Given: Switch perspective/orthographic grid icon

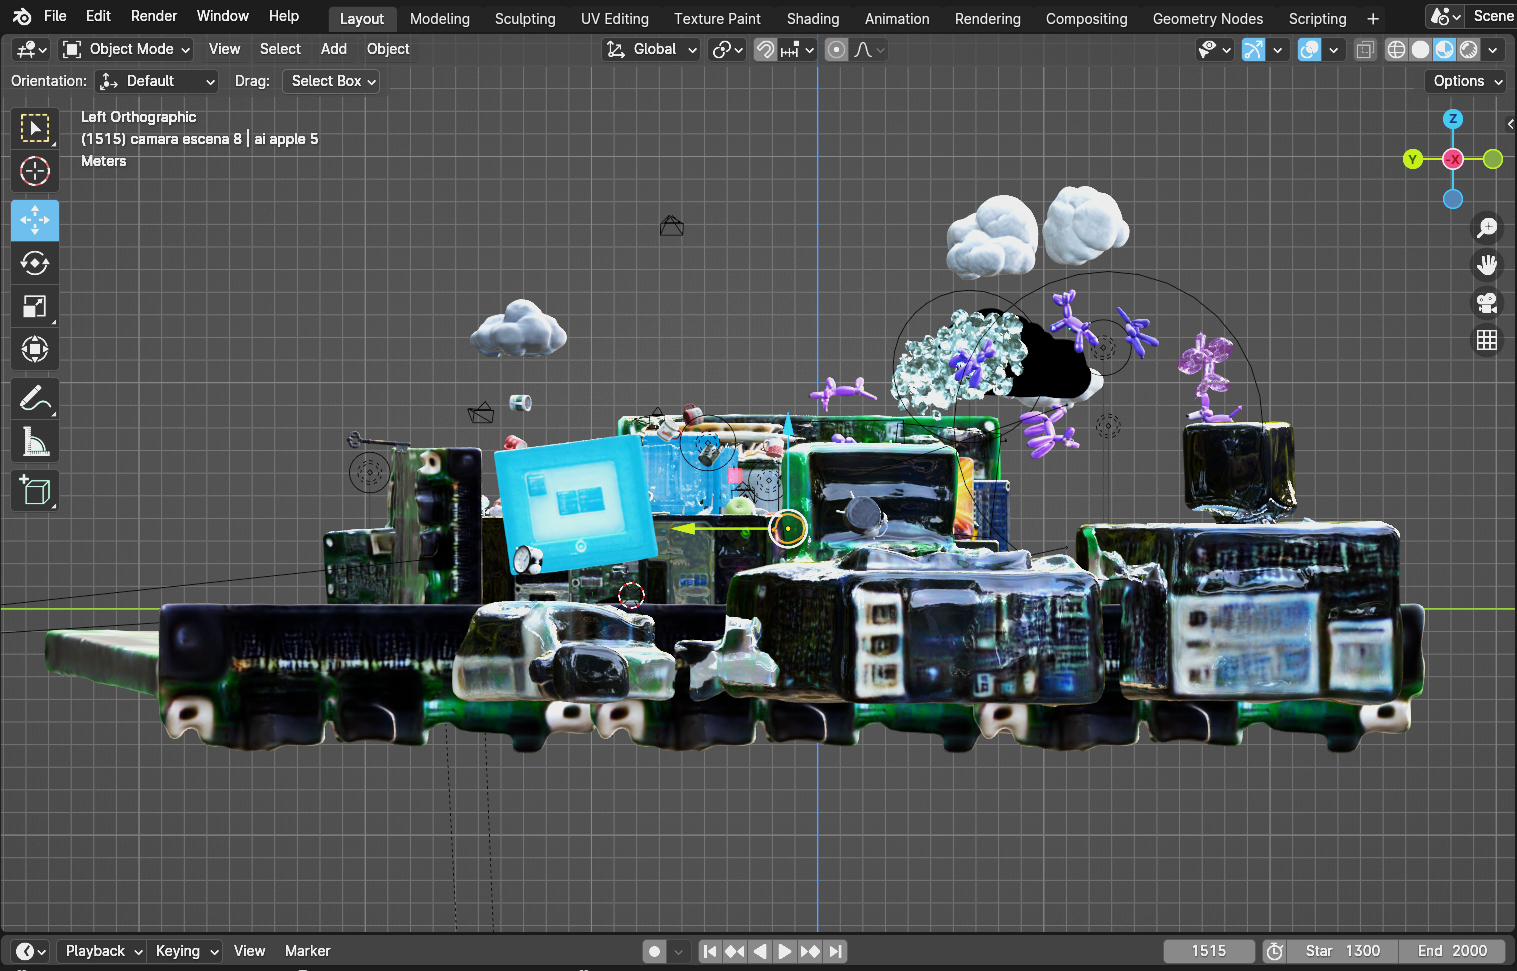Looking at the screenshot, I should (1487, 340).
